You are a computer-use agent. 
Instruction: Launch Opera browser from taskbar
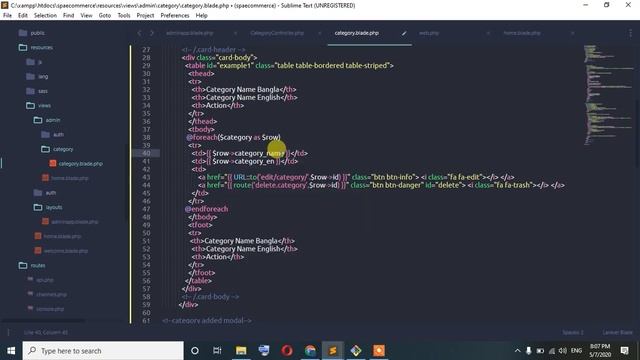287,351
